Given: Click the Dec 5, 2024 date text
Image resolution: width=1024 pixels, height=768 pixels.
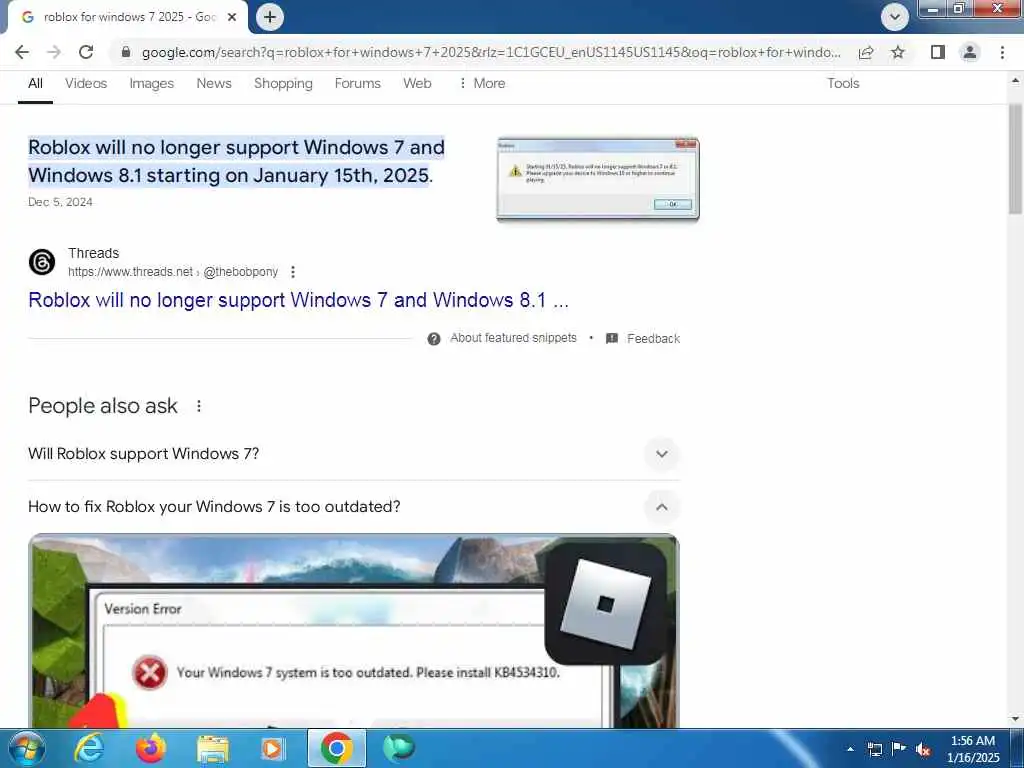Looking at the screenshot, I should coord(60,202).
